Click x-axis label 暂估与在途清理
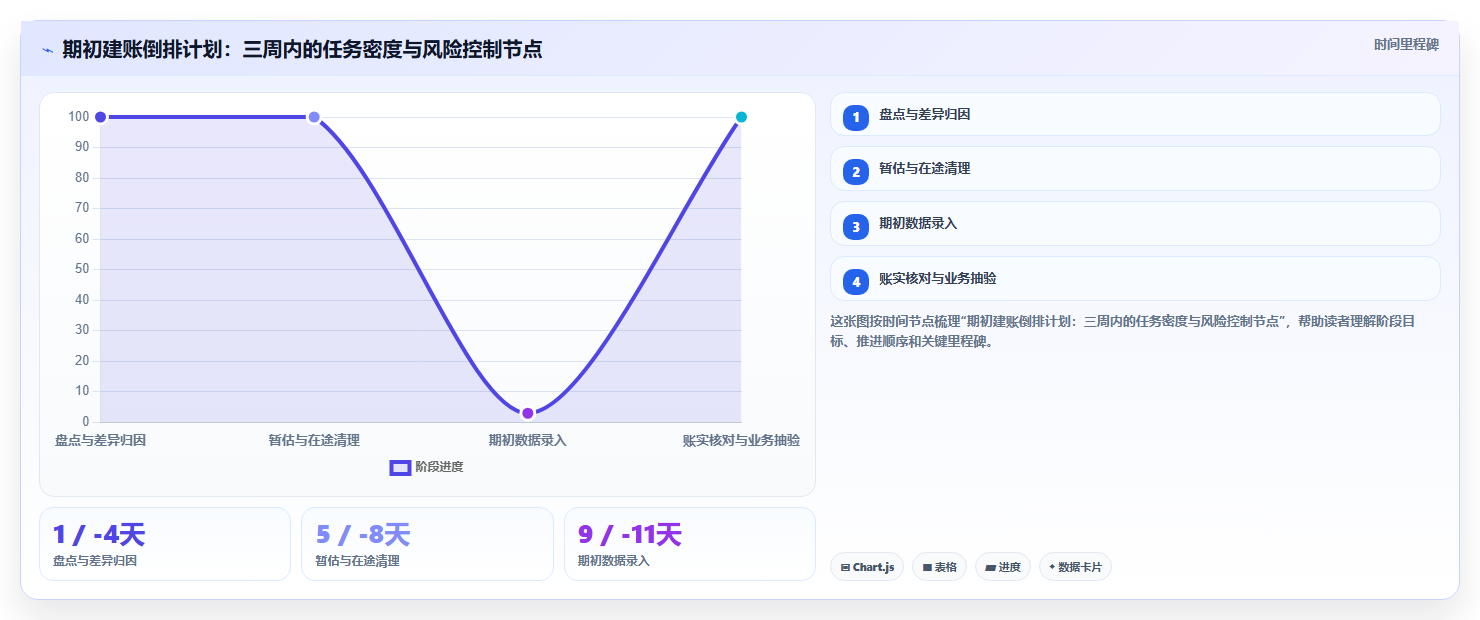 [x=314, y=440]
